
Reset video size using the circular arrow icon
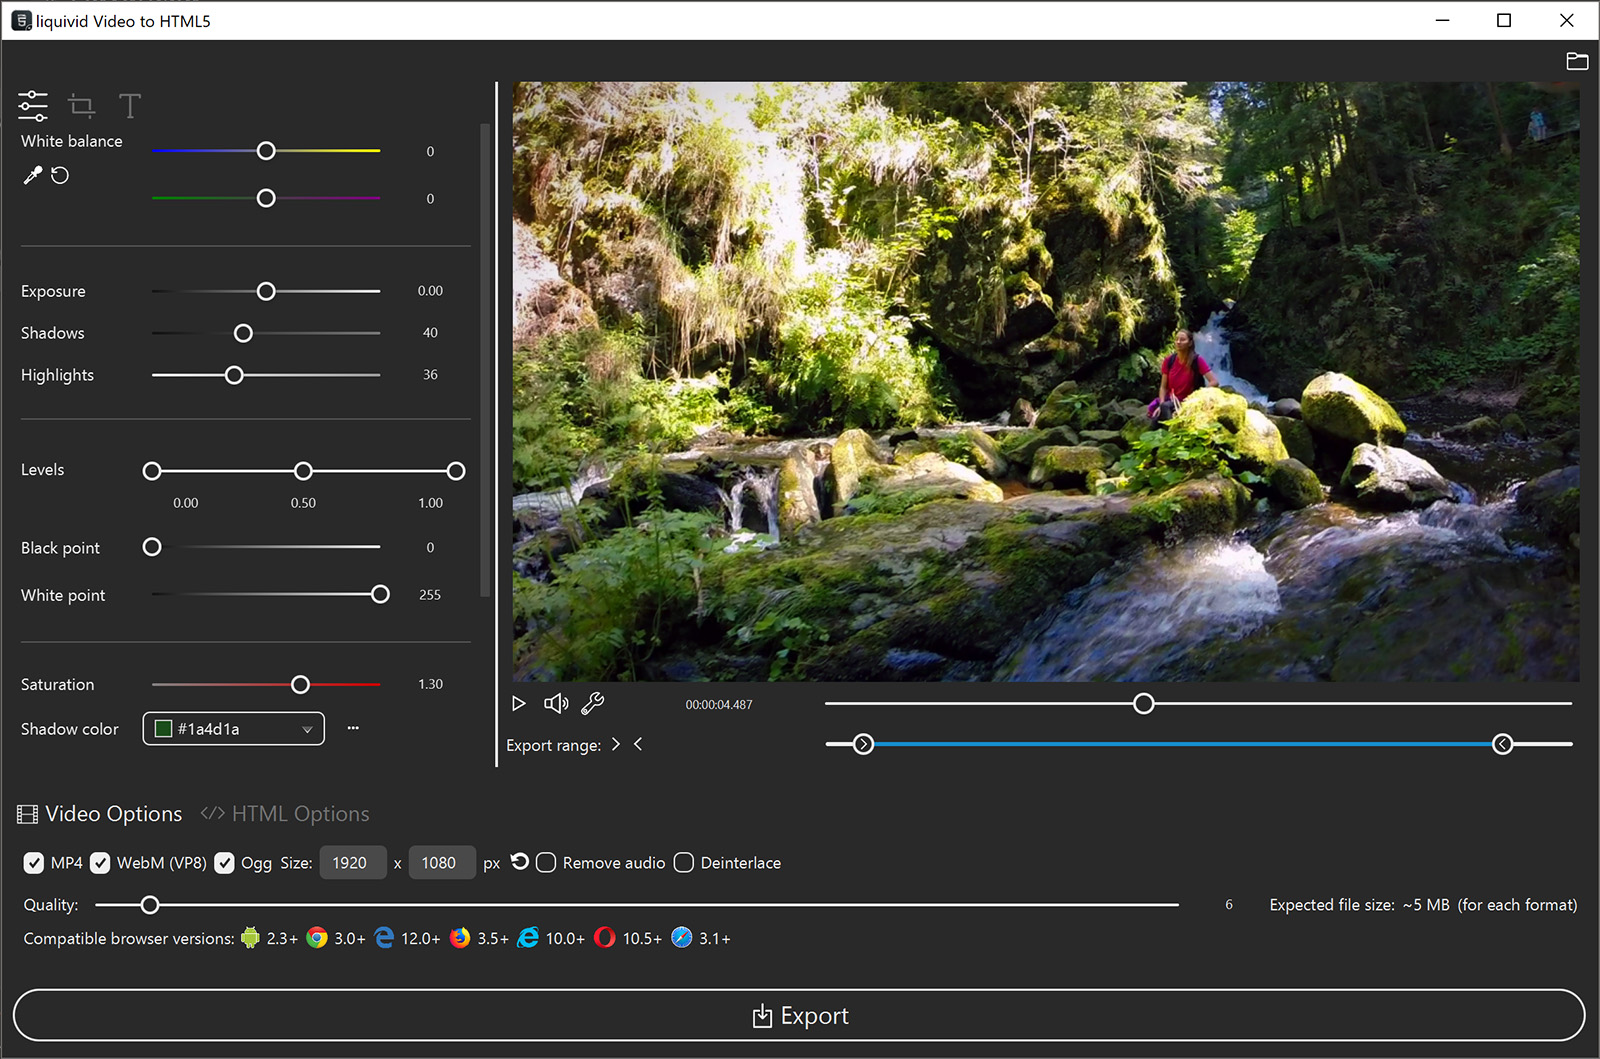click(x=519, y=862)
